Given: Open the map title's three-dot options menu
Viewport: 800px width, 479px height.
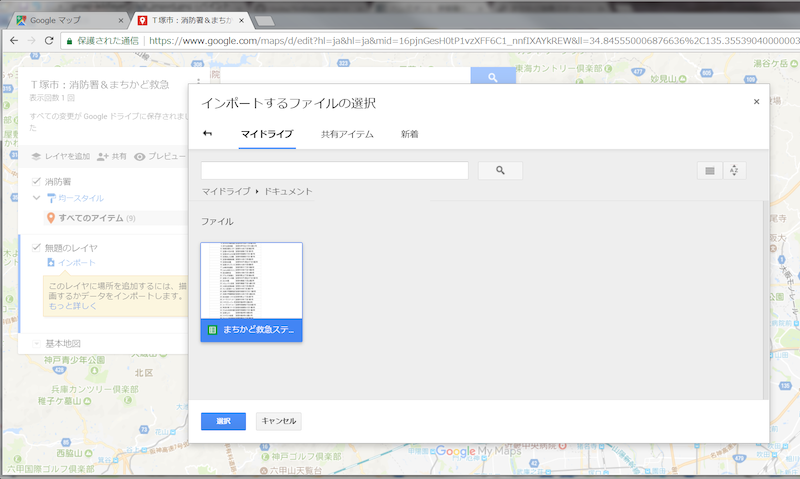Looking at the screenshot, I should (x=199, y=82).
